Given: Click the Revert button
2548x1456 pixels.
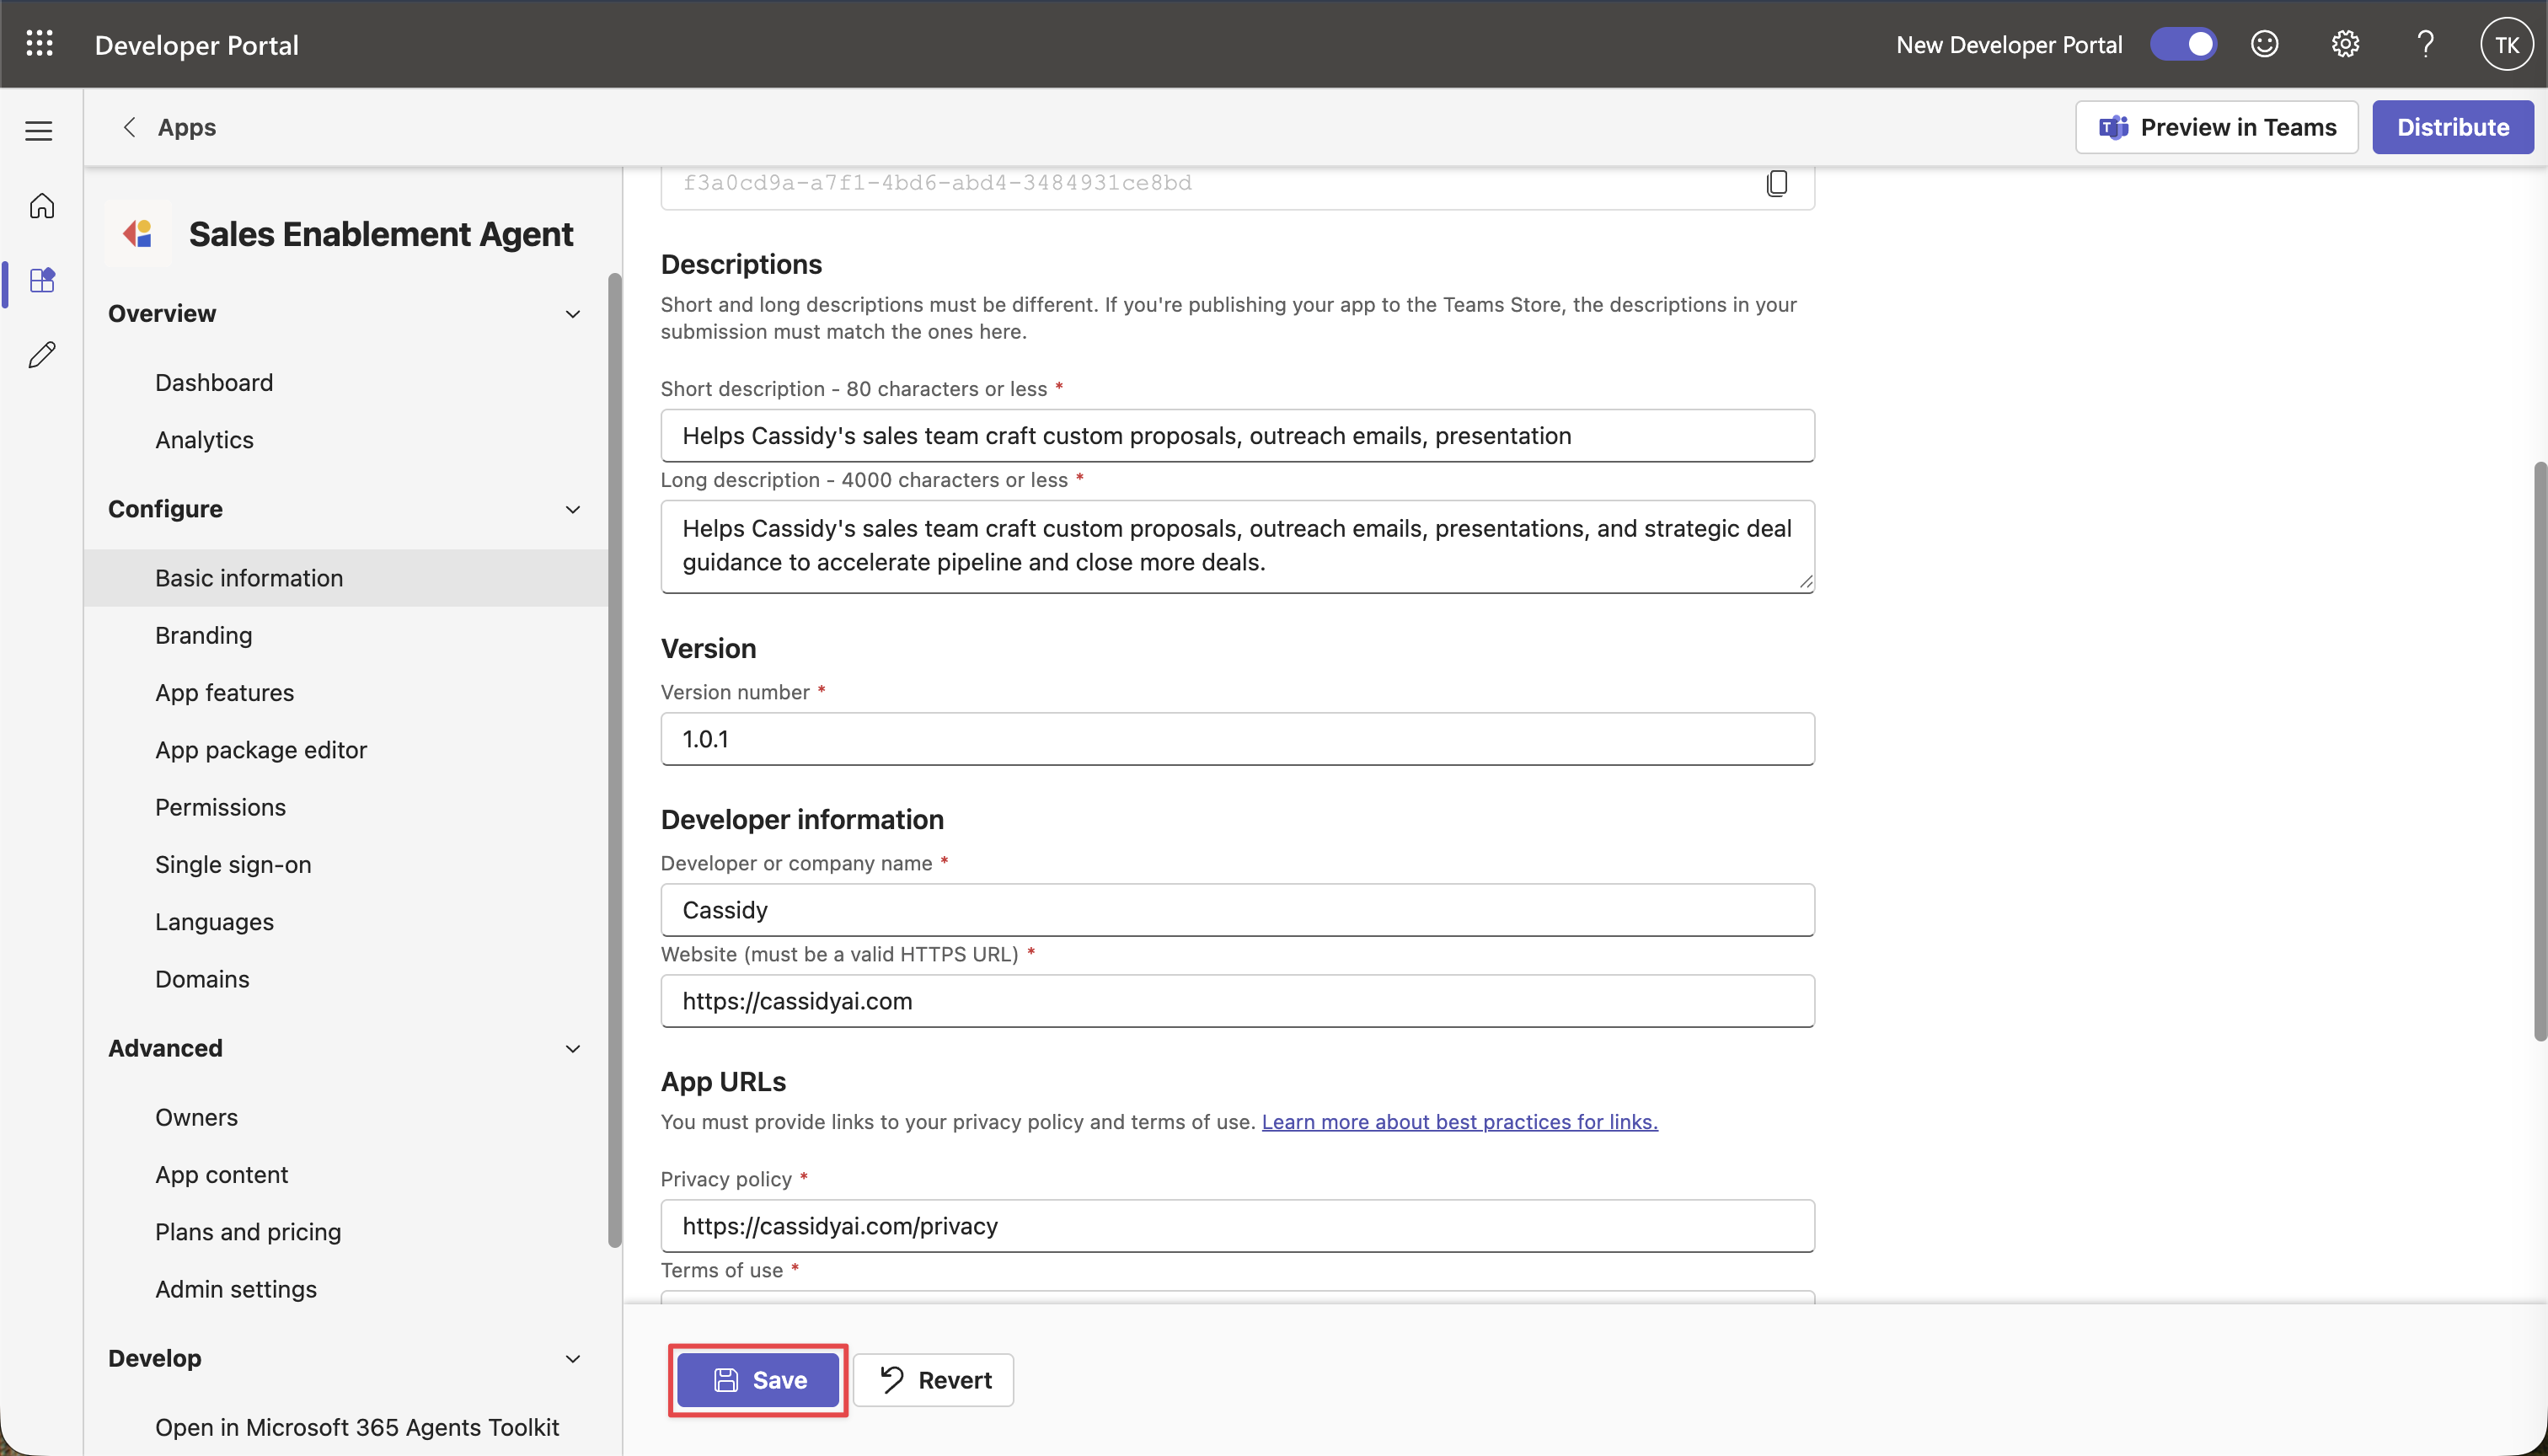Looking at the screenshot, I should pos(934,1380).
